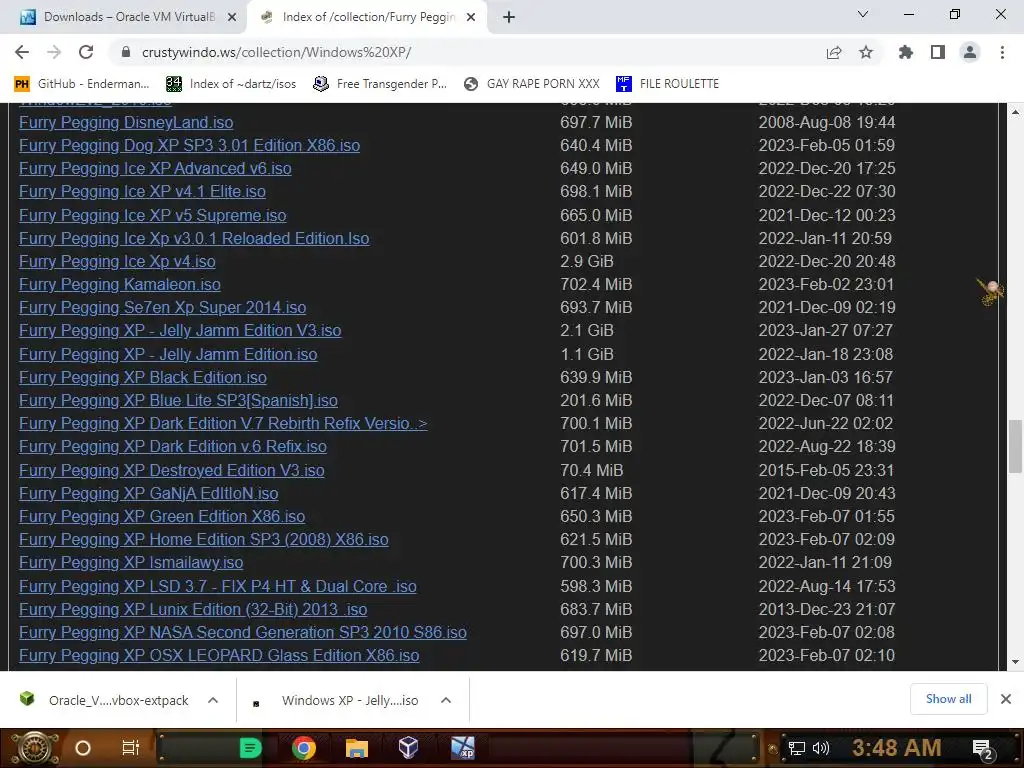Open the volume speaker tray icon
The height and width of the screenshot is (768, 1024).
pyautogui.click(x=820, y=748)
